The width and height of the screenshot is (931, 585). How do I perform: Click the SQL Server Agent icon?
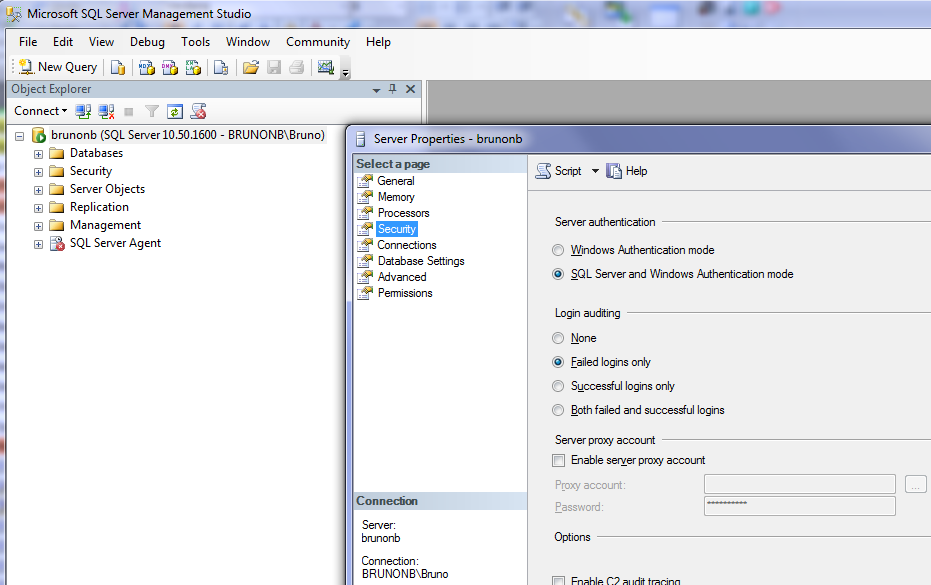pyautogui.click(x=57, y=244)
